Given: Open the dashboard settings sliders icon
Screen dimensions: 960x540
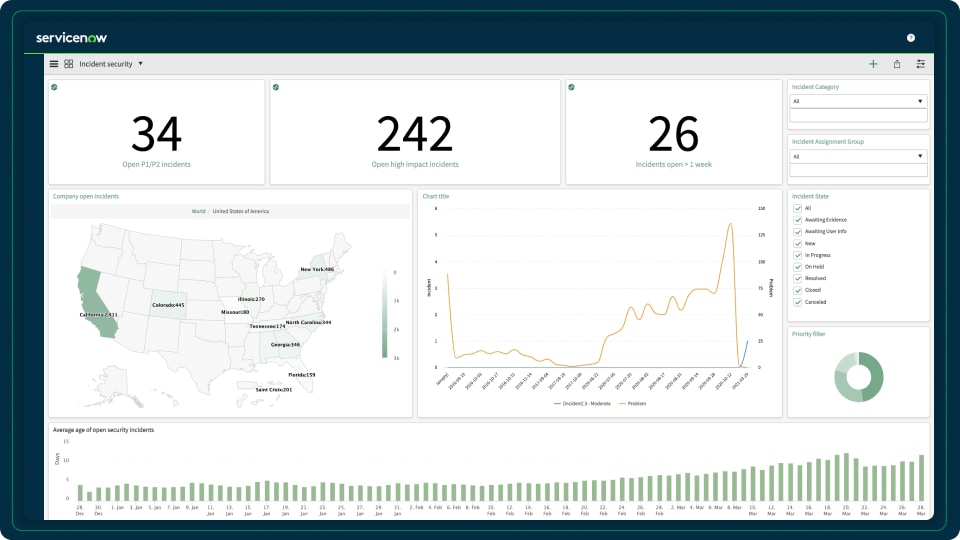Looking at the screenshot, I should click(x=921, y=64).
